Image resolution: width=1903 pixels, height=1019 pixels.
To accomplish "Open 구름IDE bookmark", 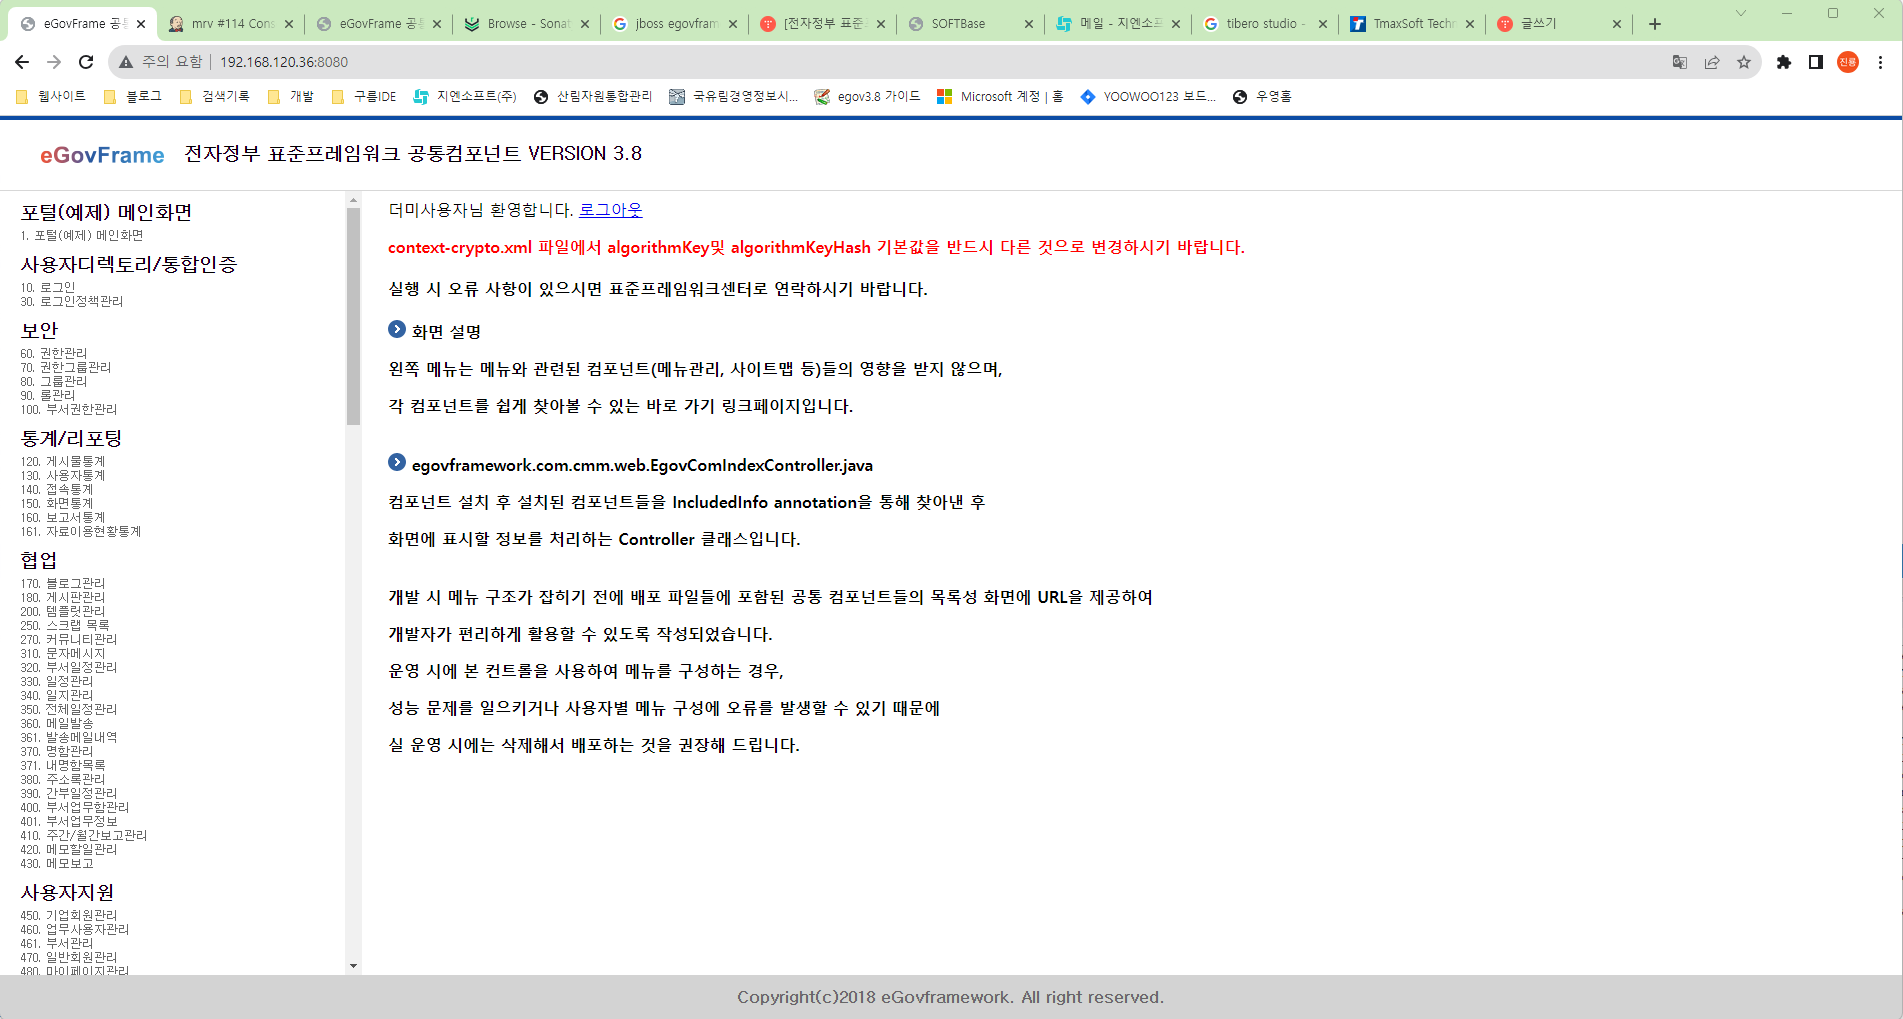I will point(364,96).
